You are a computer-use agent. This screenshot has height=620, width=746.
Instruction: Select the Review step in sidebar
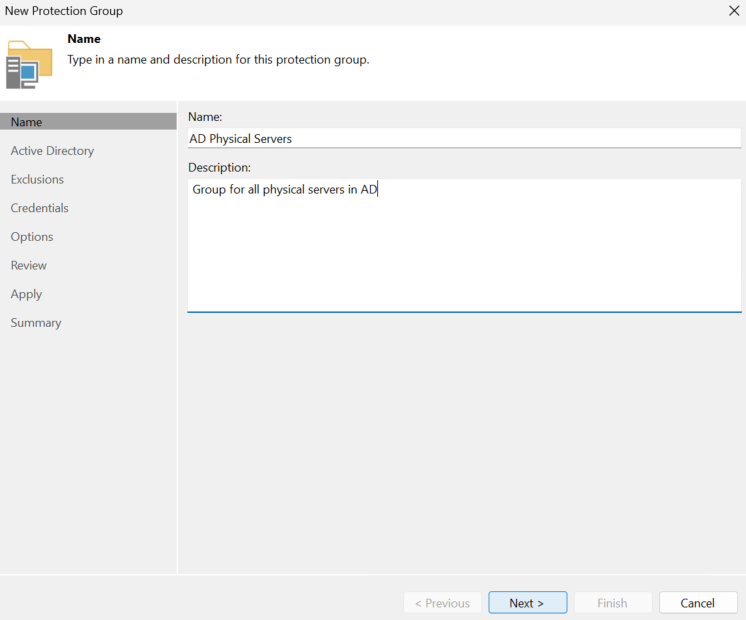pyautogui.click(x=29, y=266)
